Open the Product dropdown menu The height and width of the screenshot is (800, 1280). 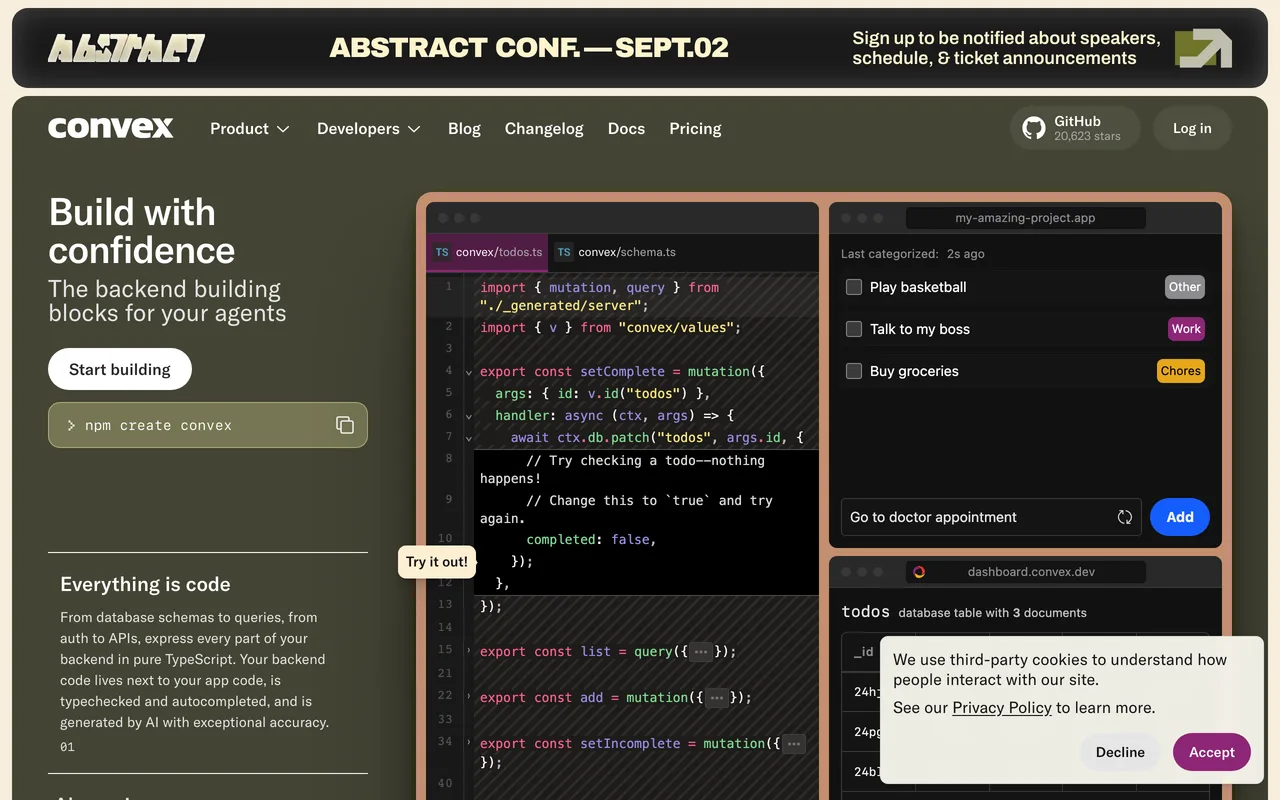(x=249, y=128)
